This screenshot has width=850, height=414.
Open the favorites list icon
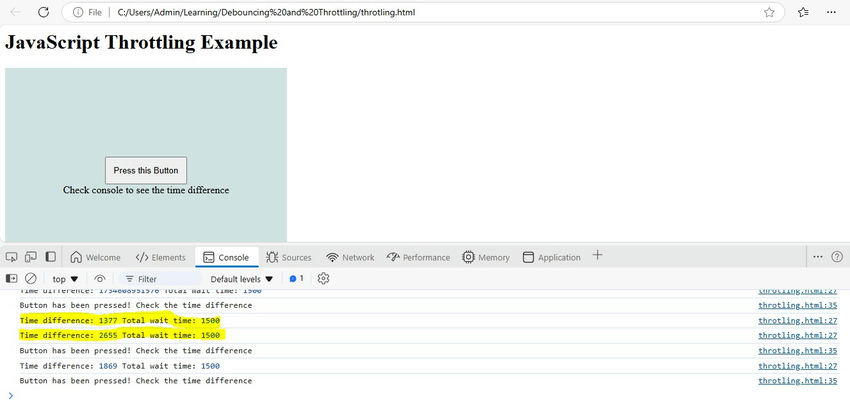click(x=803, y=12)
